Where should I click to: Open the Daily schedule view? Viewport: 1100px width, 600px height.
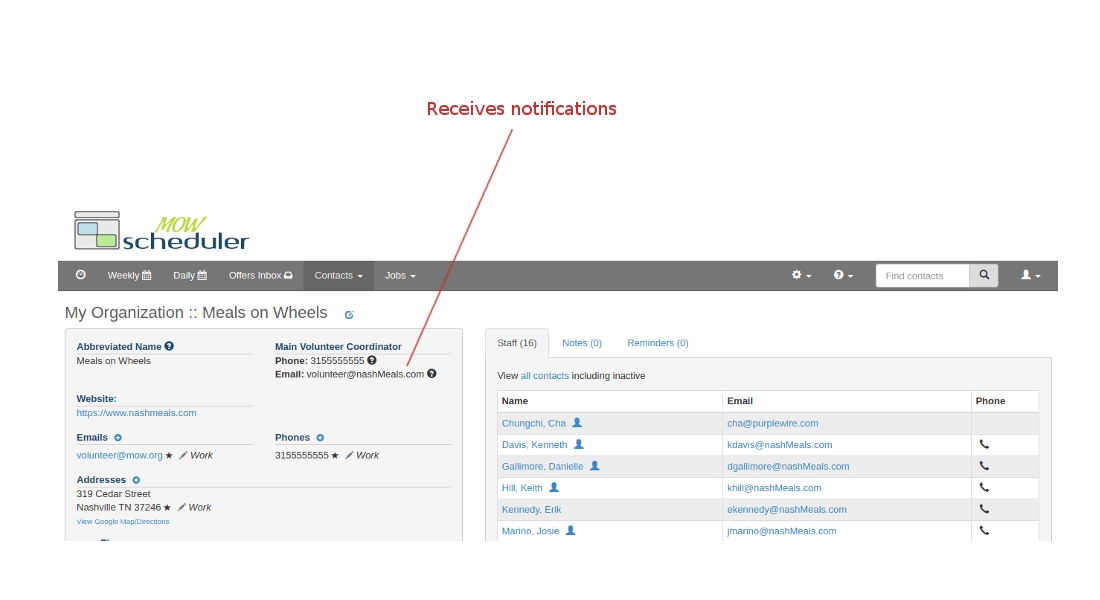[190, 276]
